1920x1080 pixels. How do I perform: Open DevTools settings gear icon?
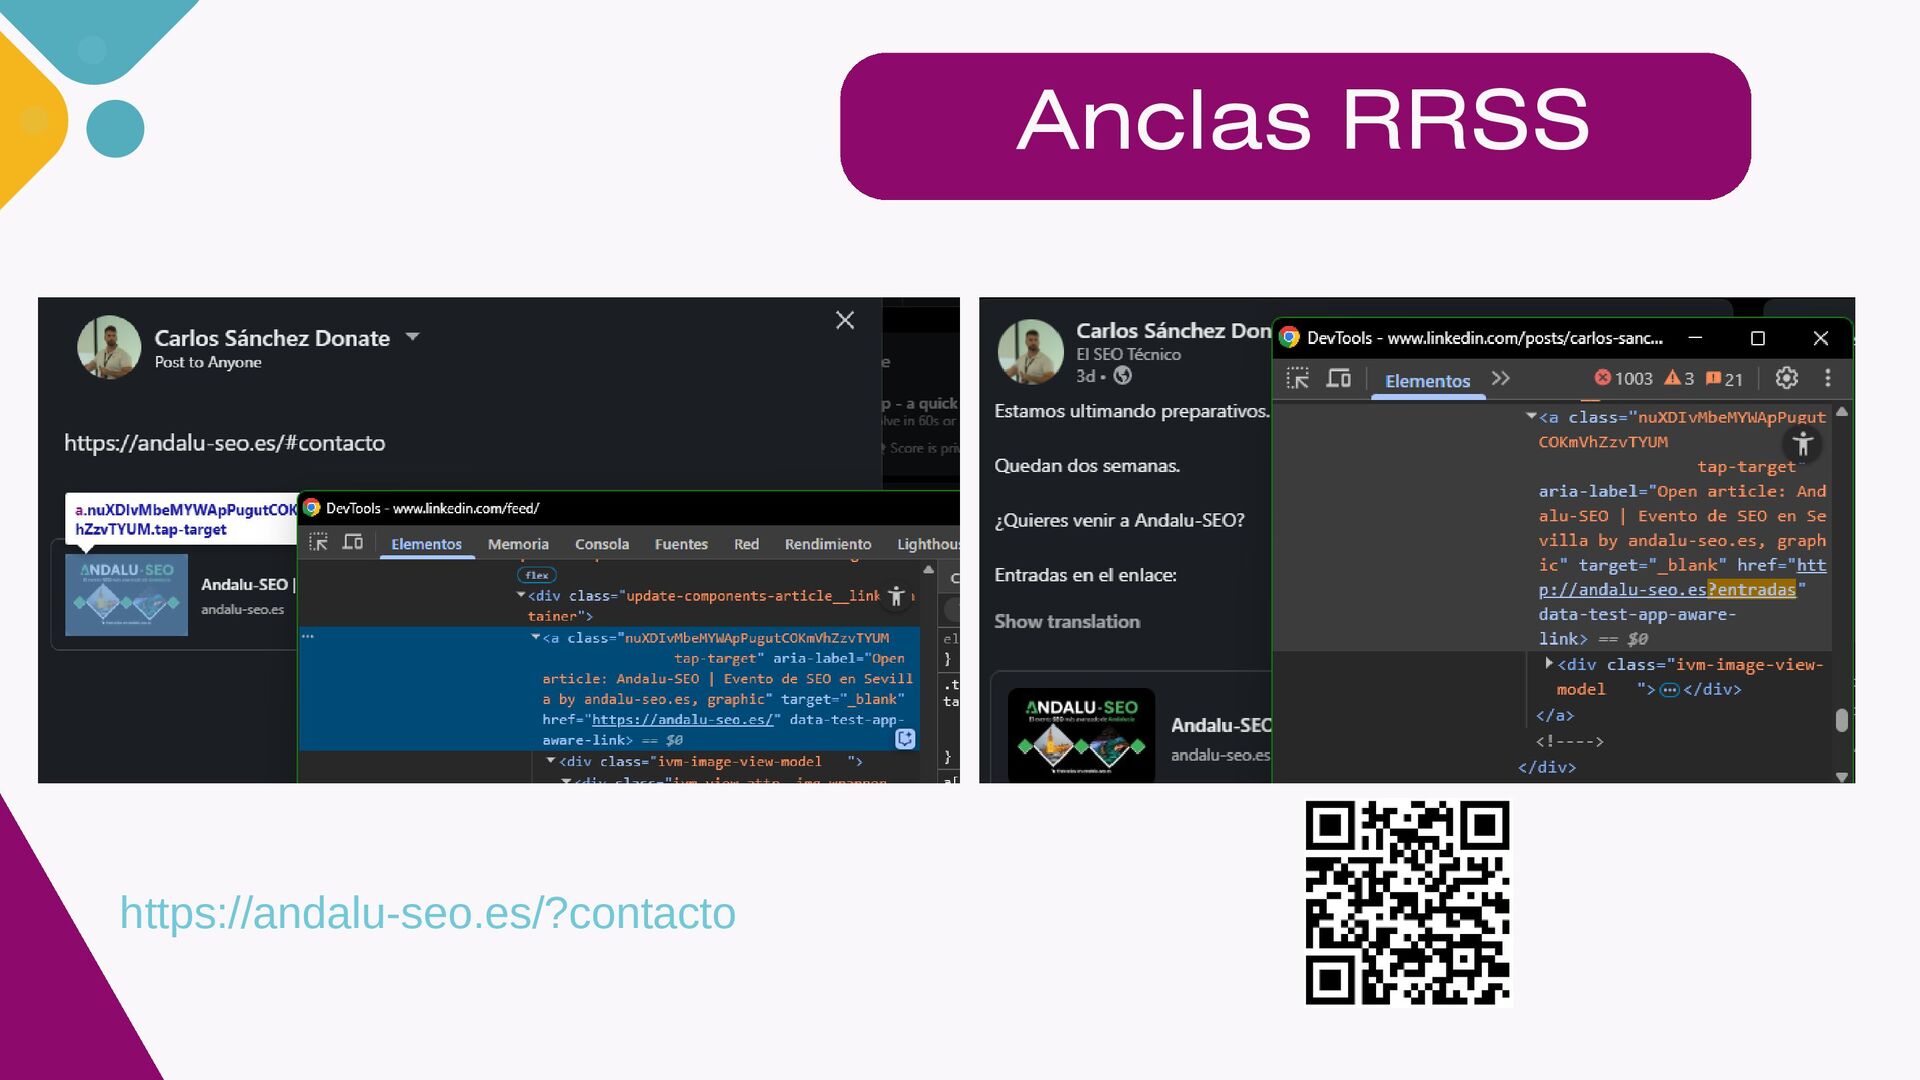coord(1786,378)
